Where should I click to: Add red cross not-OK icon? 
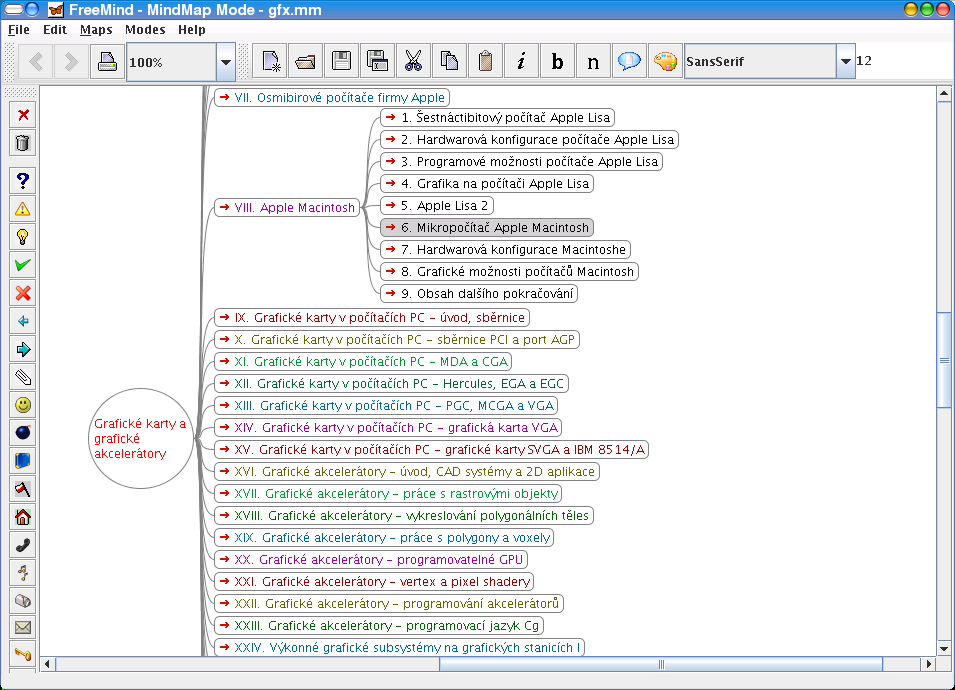[x=23, y=293]
